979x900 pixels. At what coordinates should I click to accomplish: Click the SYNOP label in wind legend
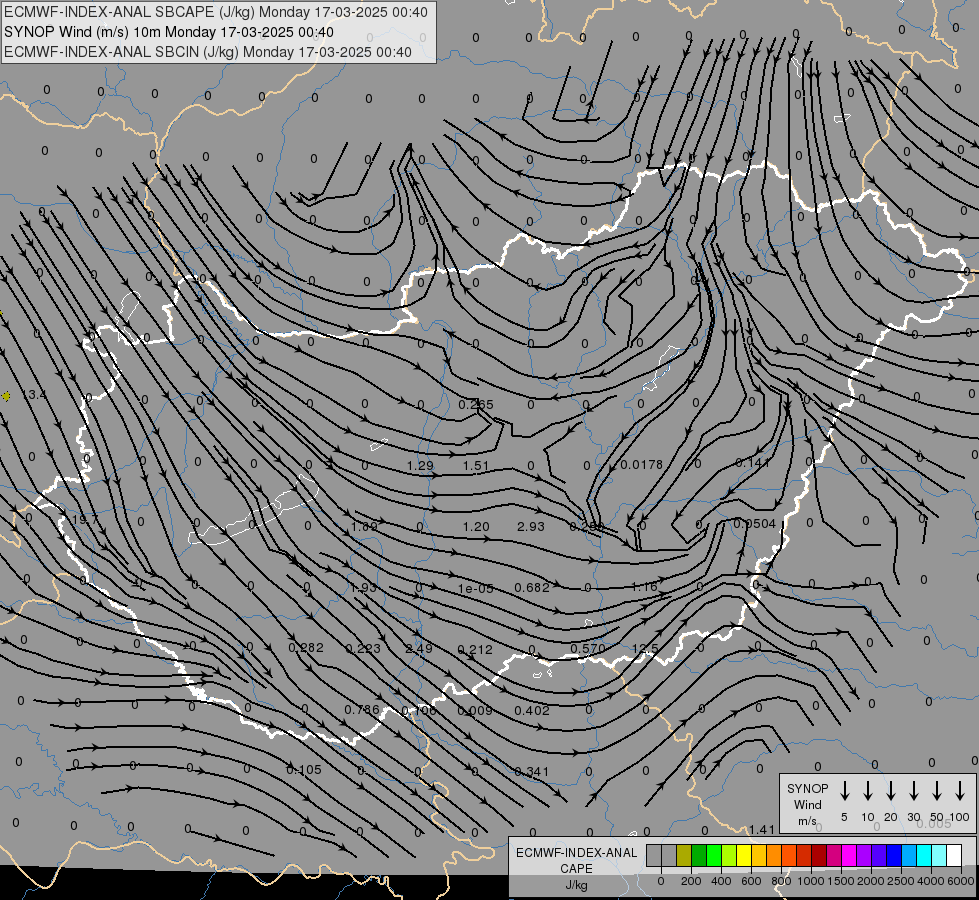pyautogui.click(x=807, y=788)
